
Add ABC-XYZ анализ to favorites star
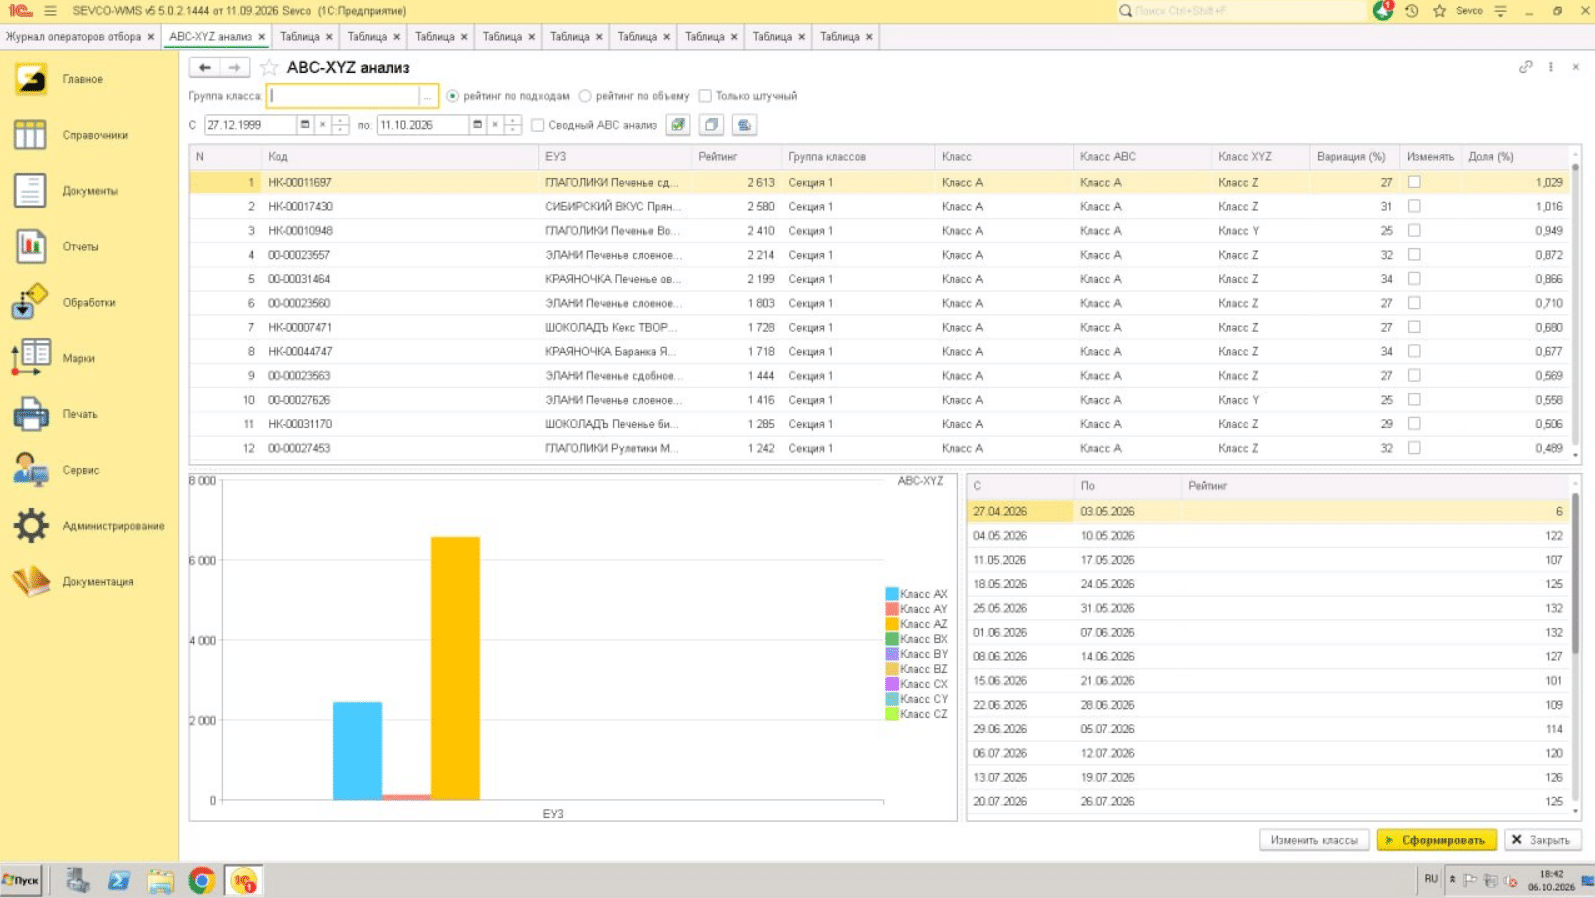click(x=268, y=67)
